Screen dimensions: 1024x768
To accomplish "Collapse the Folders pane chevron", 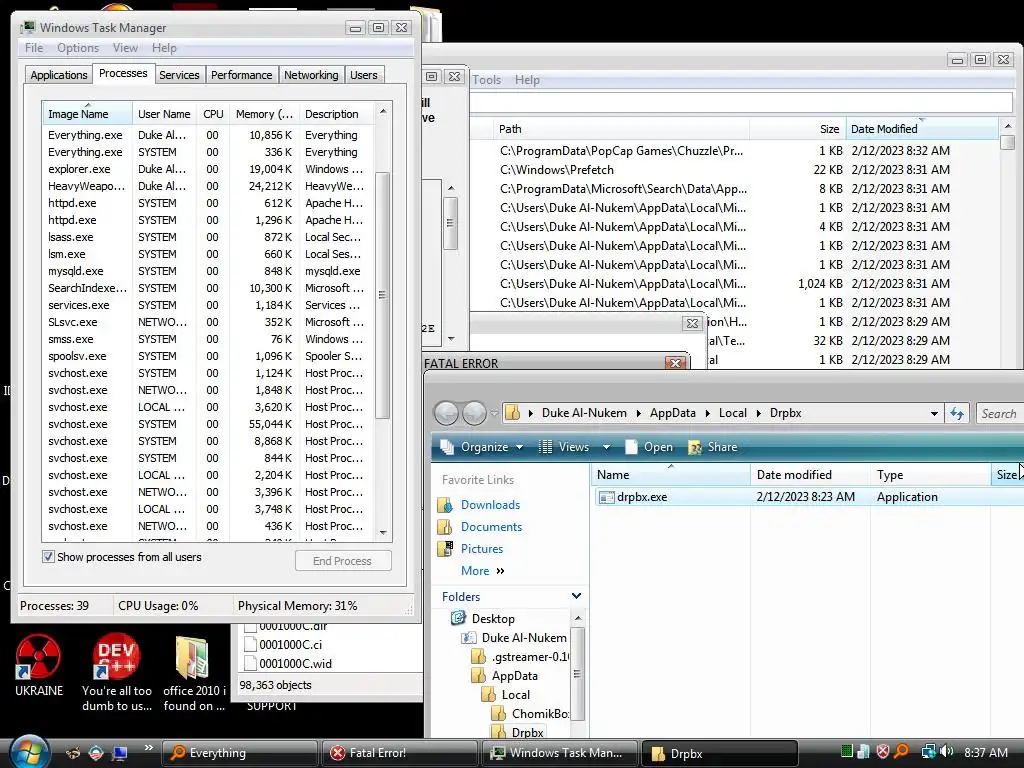I will coord(576,596).
